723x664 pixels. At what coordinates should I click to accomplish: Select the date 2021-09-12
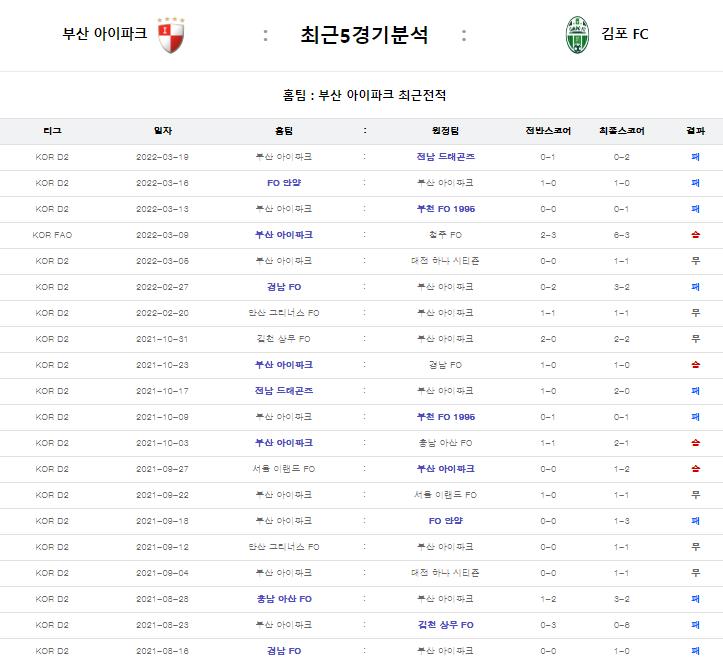pyautogui.click(x=162, y=547)
